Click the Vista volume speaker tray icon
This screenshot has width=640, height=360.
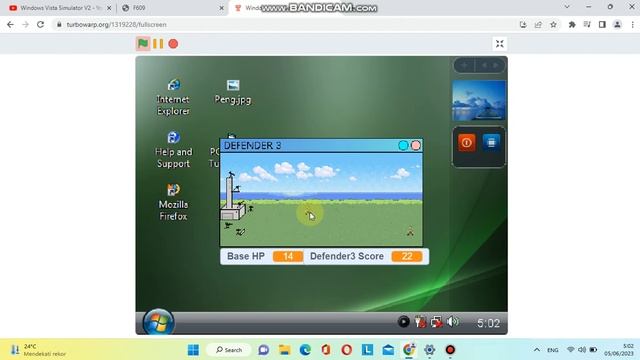click(x=453, y=322)
